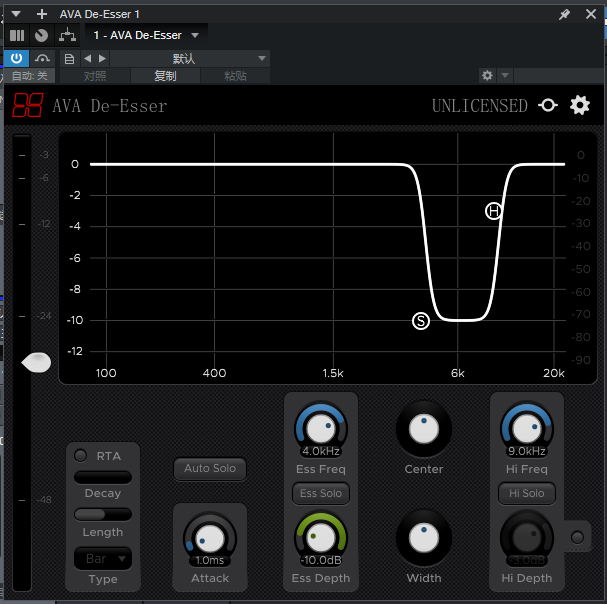Open the 1 - AVA De-Esser selector

[146, 35]
